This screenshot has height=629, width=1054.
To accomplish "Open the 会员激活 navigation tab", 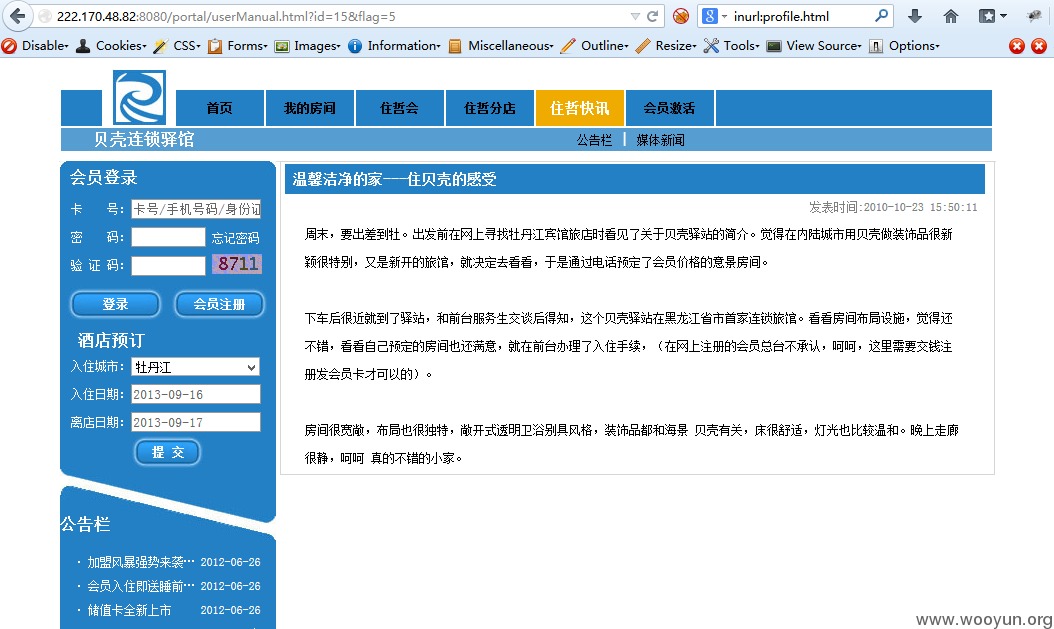I will (670, 108).
